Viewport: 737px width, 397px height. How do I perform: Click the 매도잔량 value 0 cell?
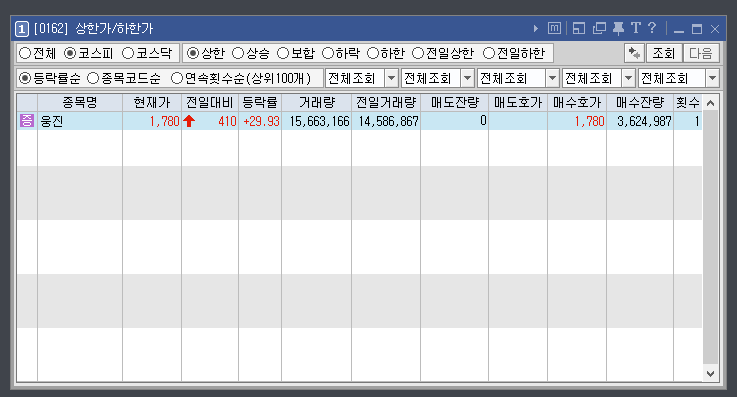pyautogui.click(x=455, y=121)
